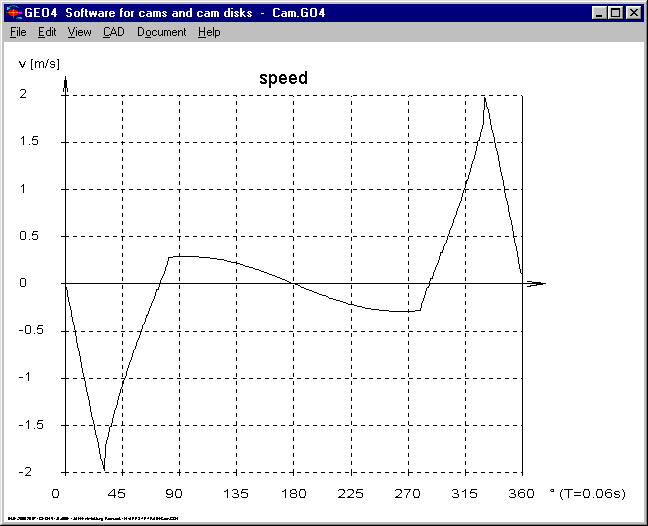This screenshot has height=526, width=648.
Task: Click the 'speed' chart title
Action: pos(283,78)
